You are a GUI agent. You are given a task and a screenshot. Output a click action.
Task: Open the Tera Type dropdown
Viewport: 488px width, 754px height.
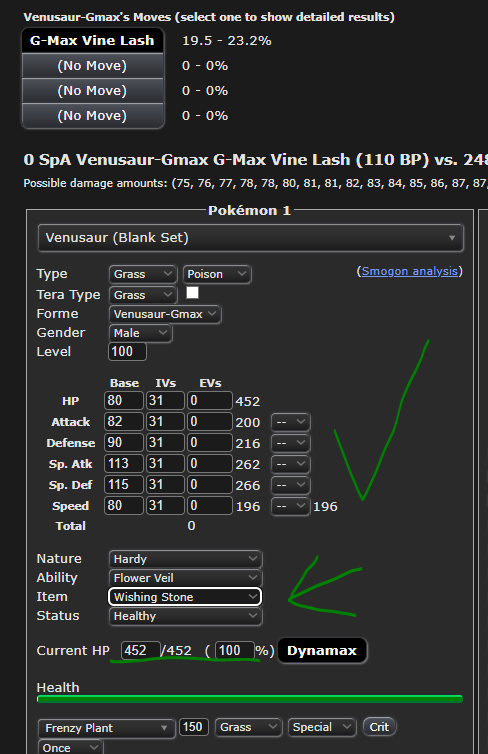pyautogui.click(x=142, y=295)
